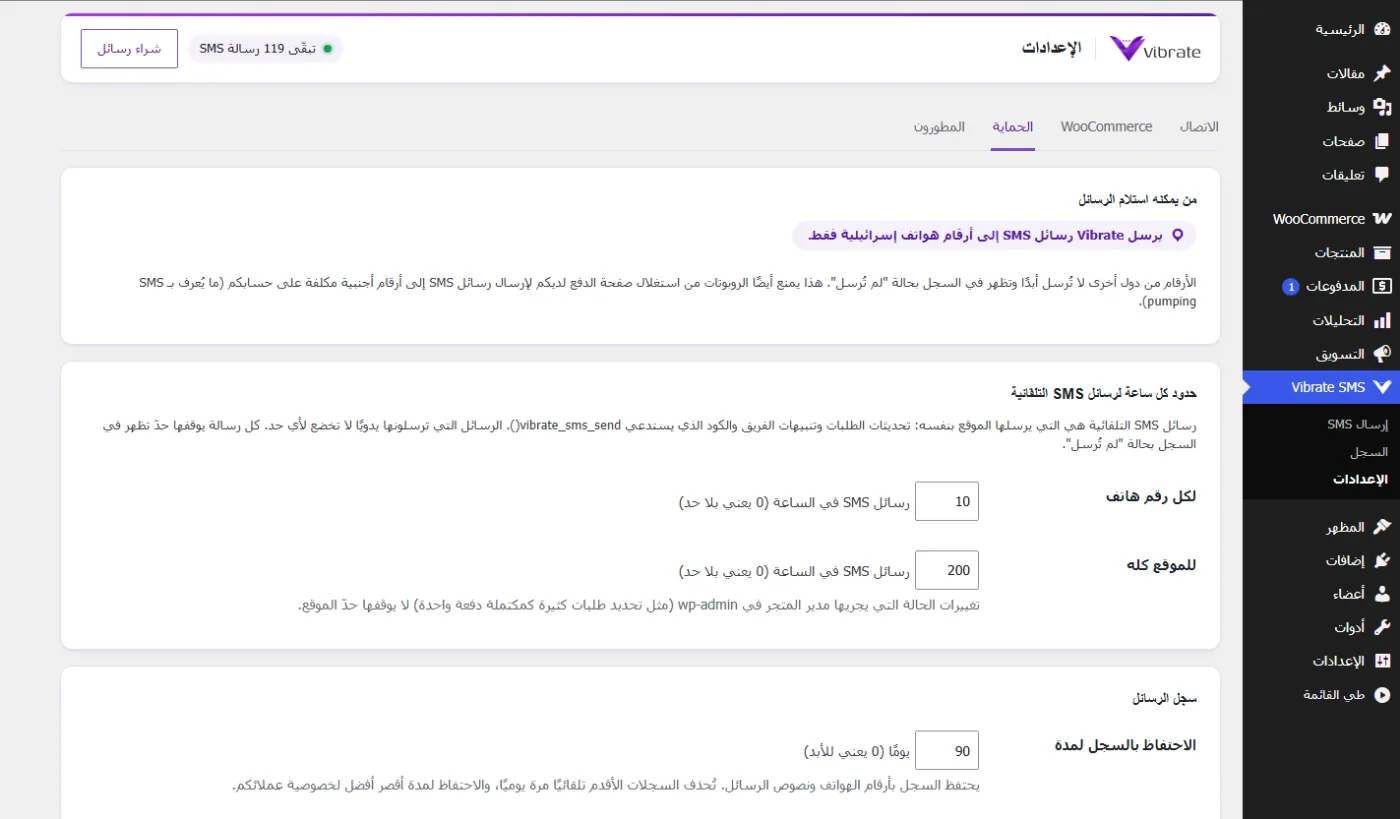This screenshot has height=819, width=1400.
Task: Open the المظهر paintbrush icon
Action: [1382, 526]
